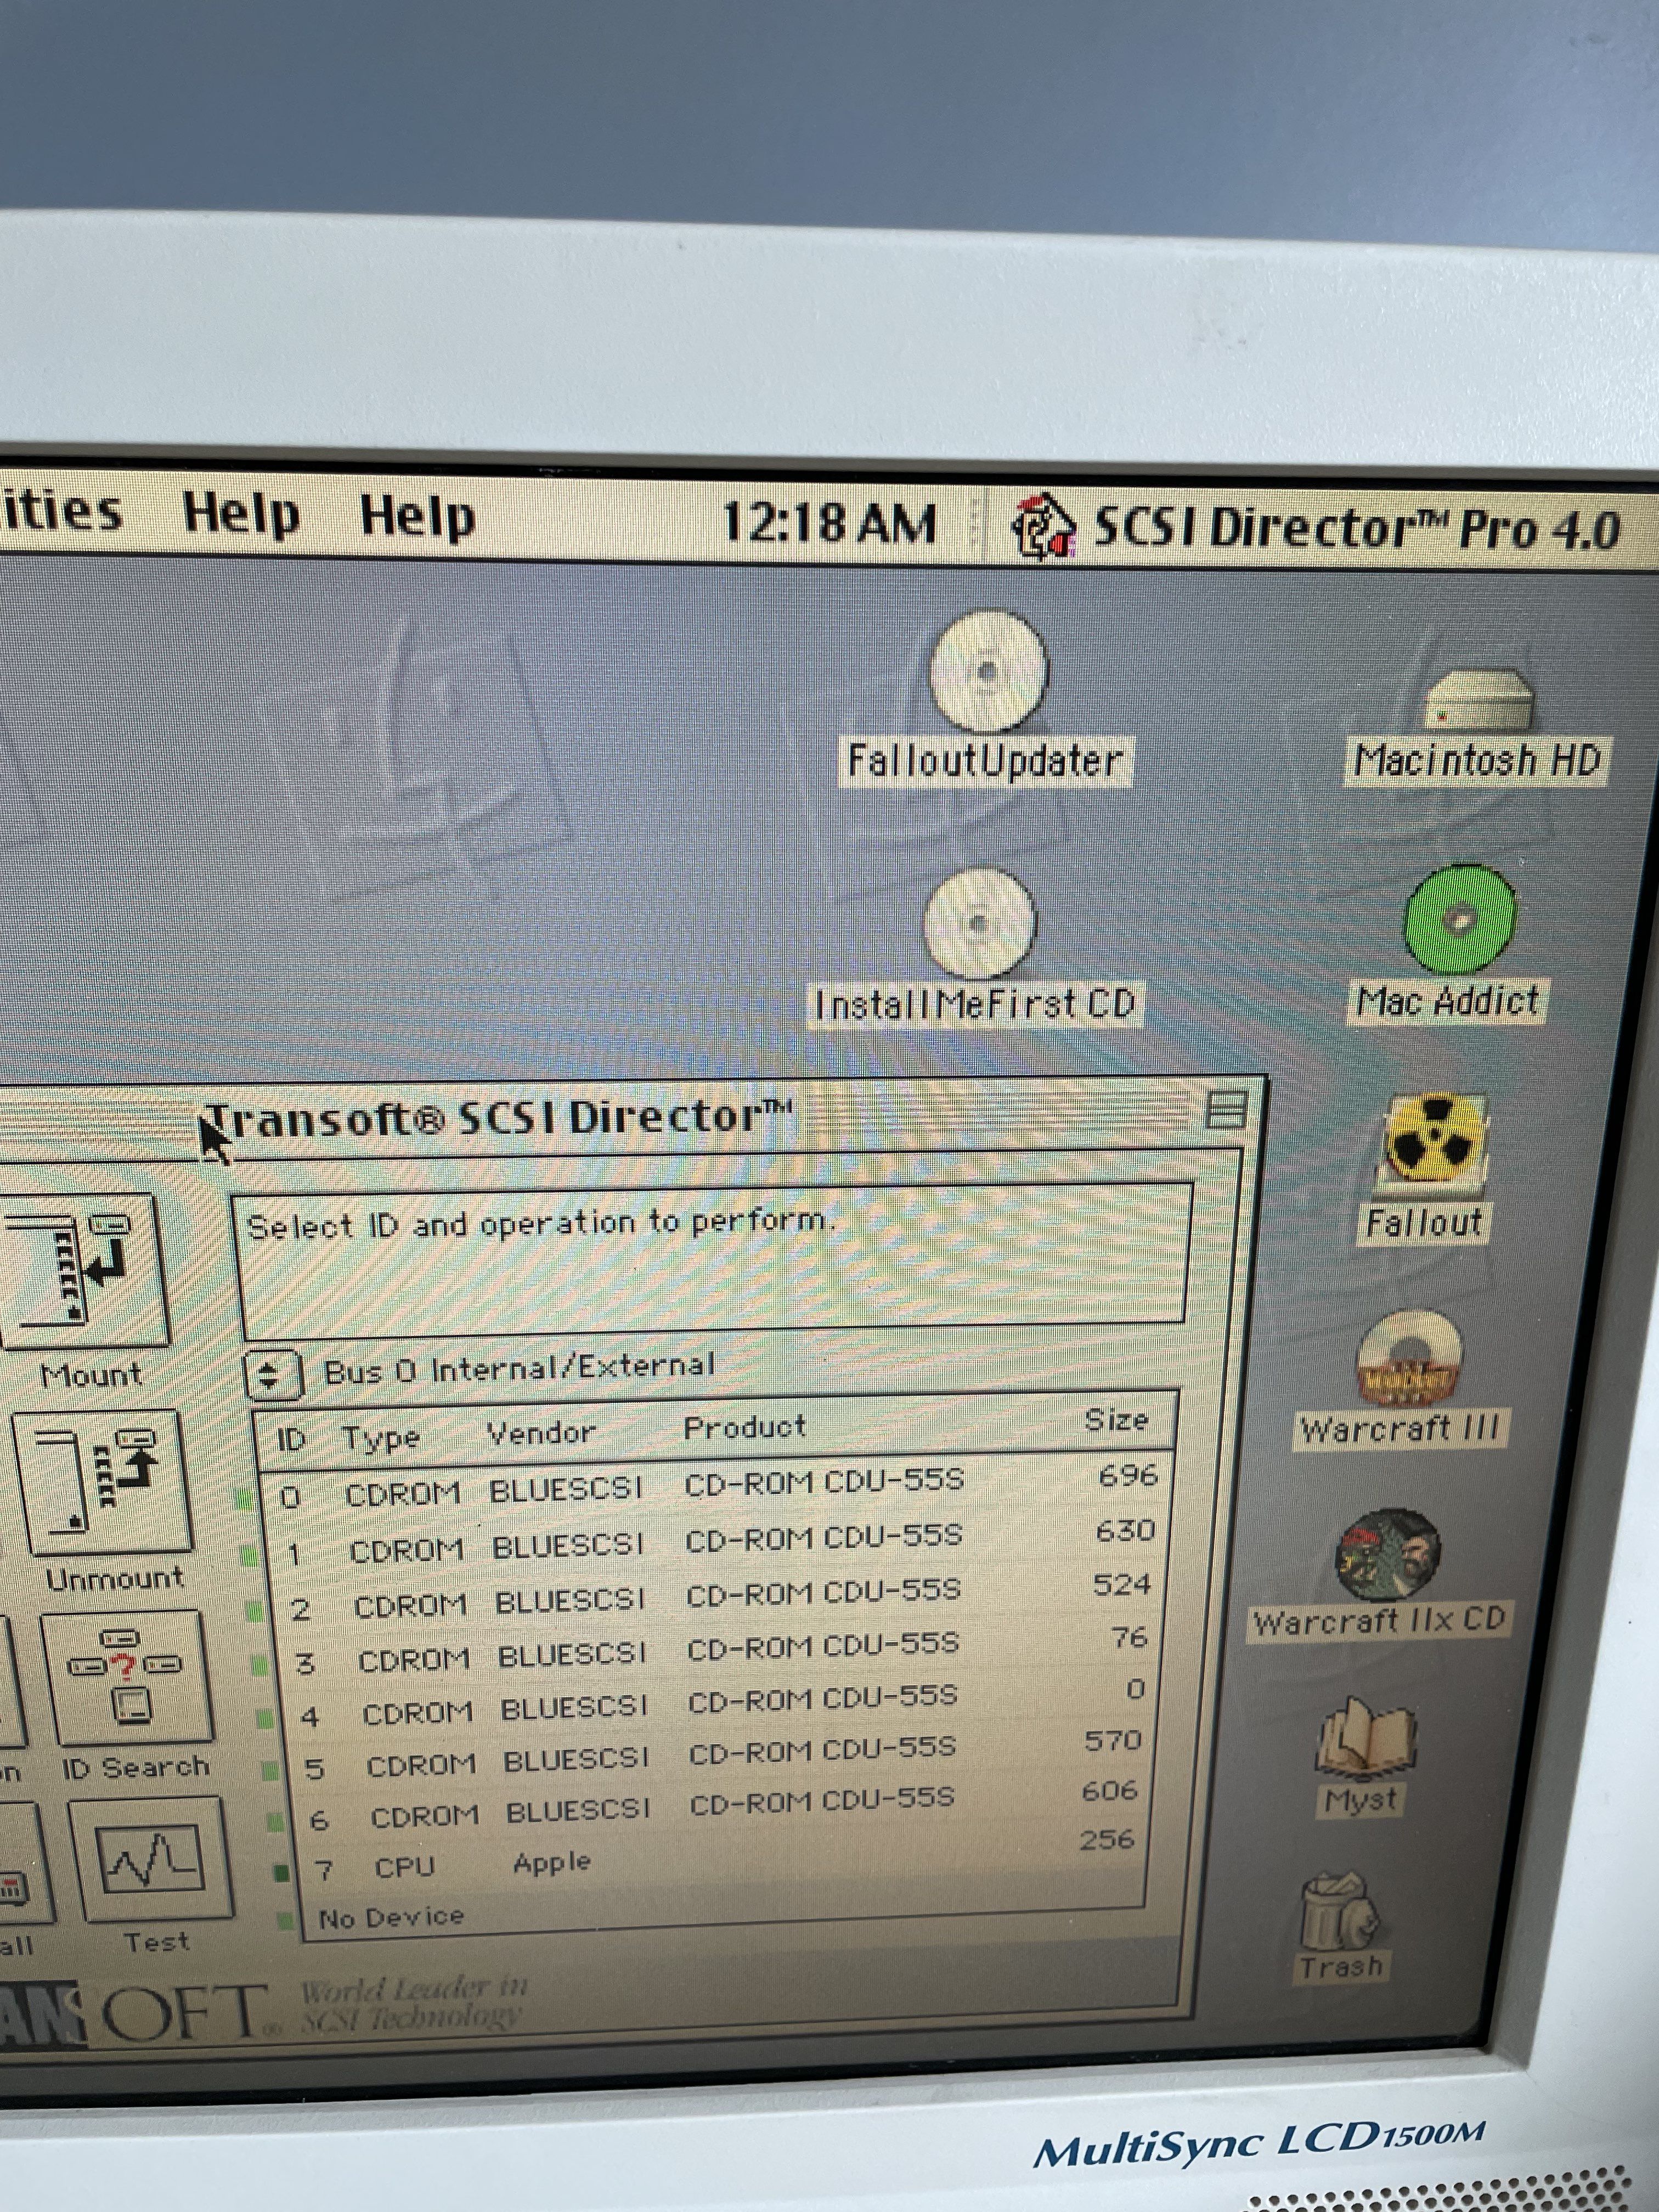The image size is (1659, 2212).
Task: Select the InstallMeFirst CD desktop icon
Action: [979, 923]
